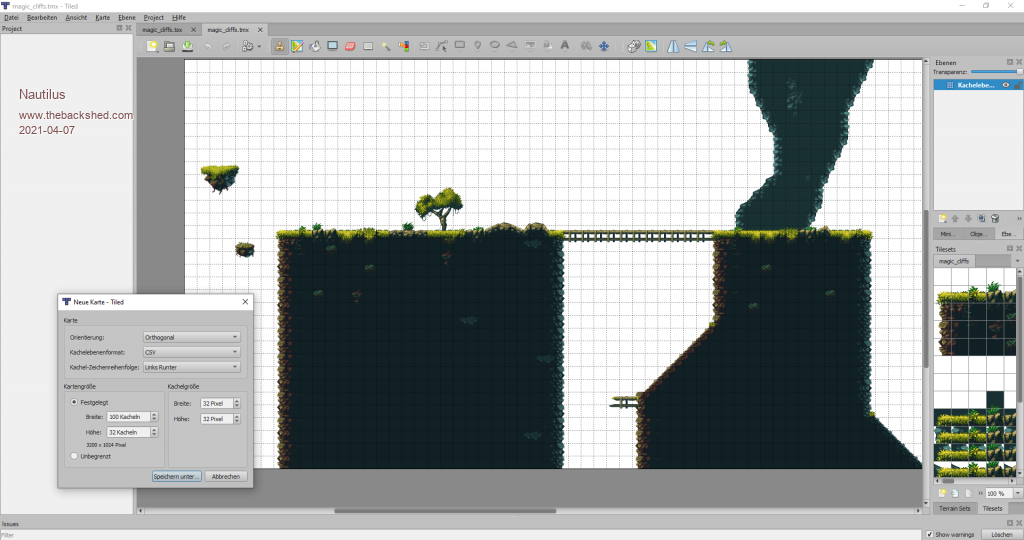Open the Kachel-Zeichenreihenfolge dropdown
This screenshot has height=540, width=1024.
(191, 367)
